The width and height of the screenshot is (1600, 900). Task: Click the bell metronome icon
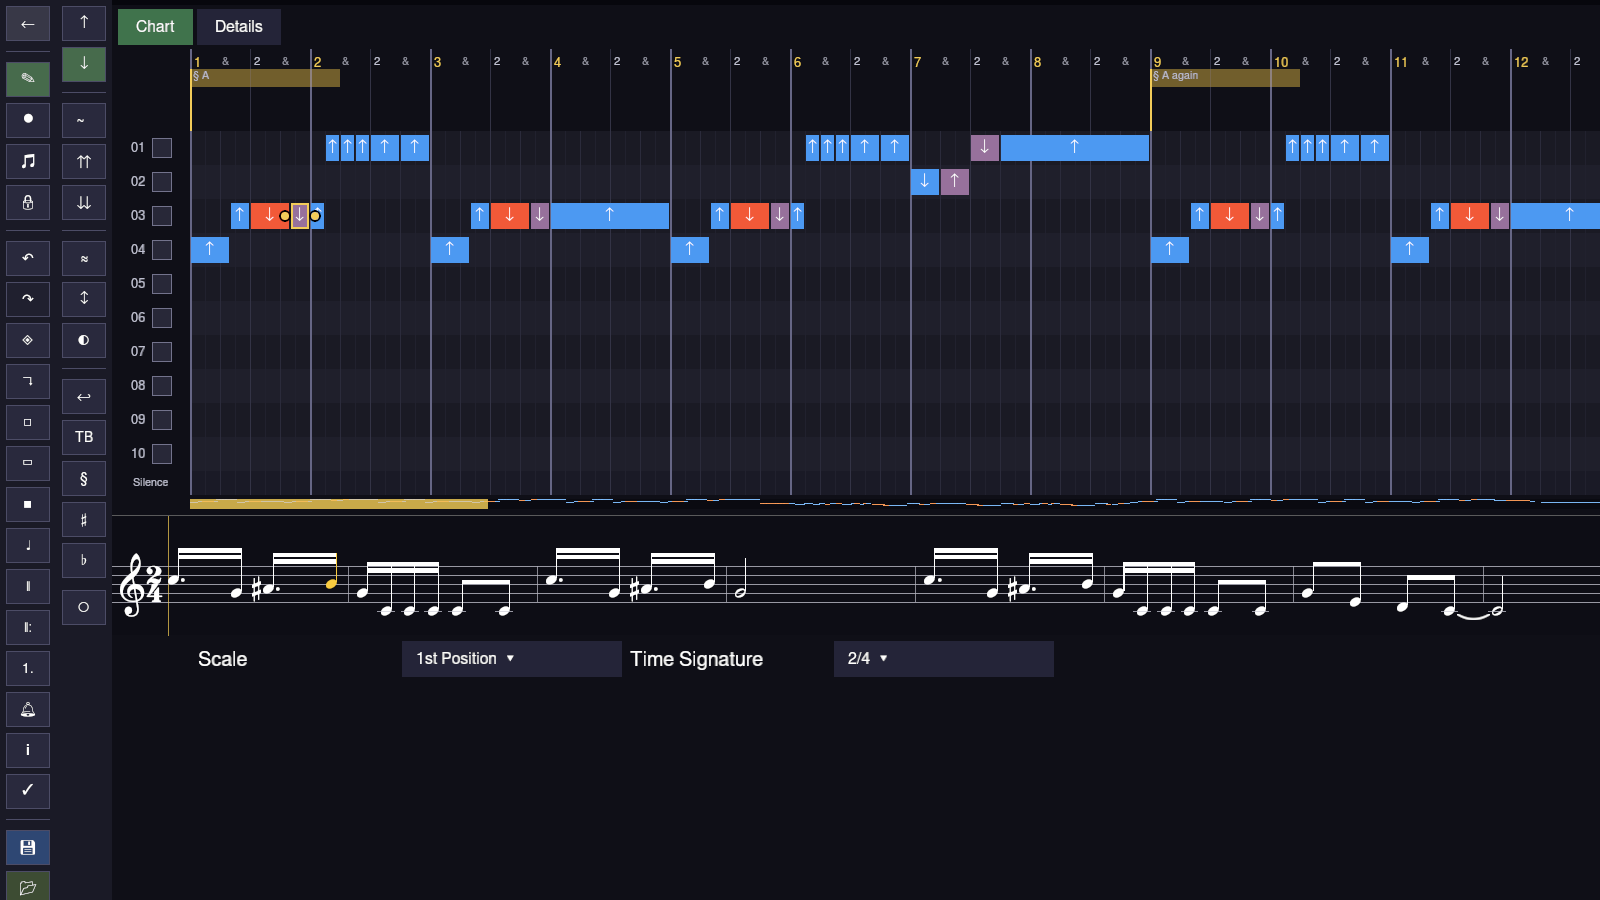pos(28,709)
